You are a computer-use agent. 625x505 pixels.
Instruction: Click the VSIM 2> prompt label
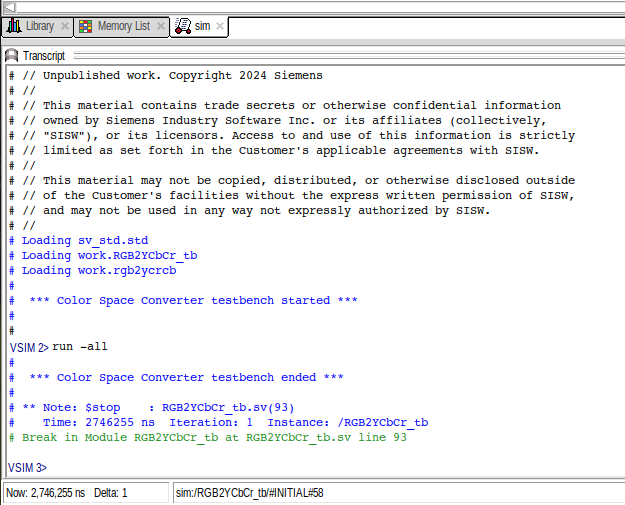click(x=29, y=348)
